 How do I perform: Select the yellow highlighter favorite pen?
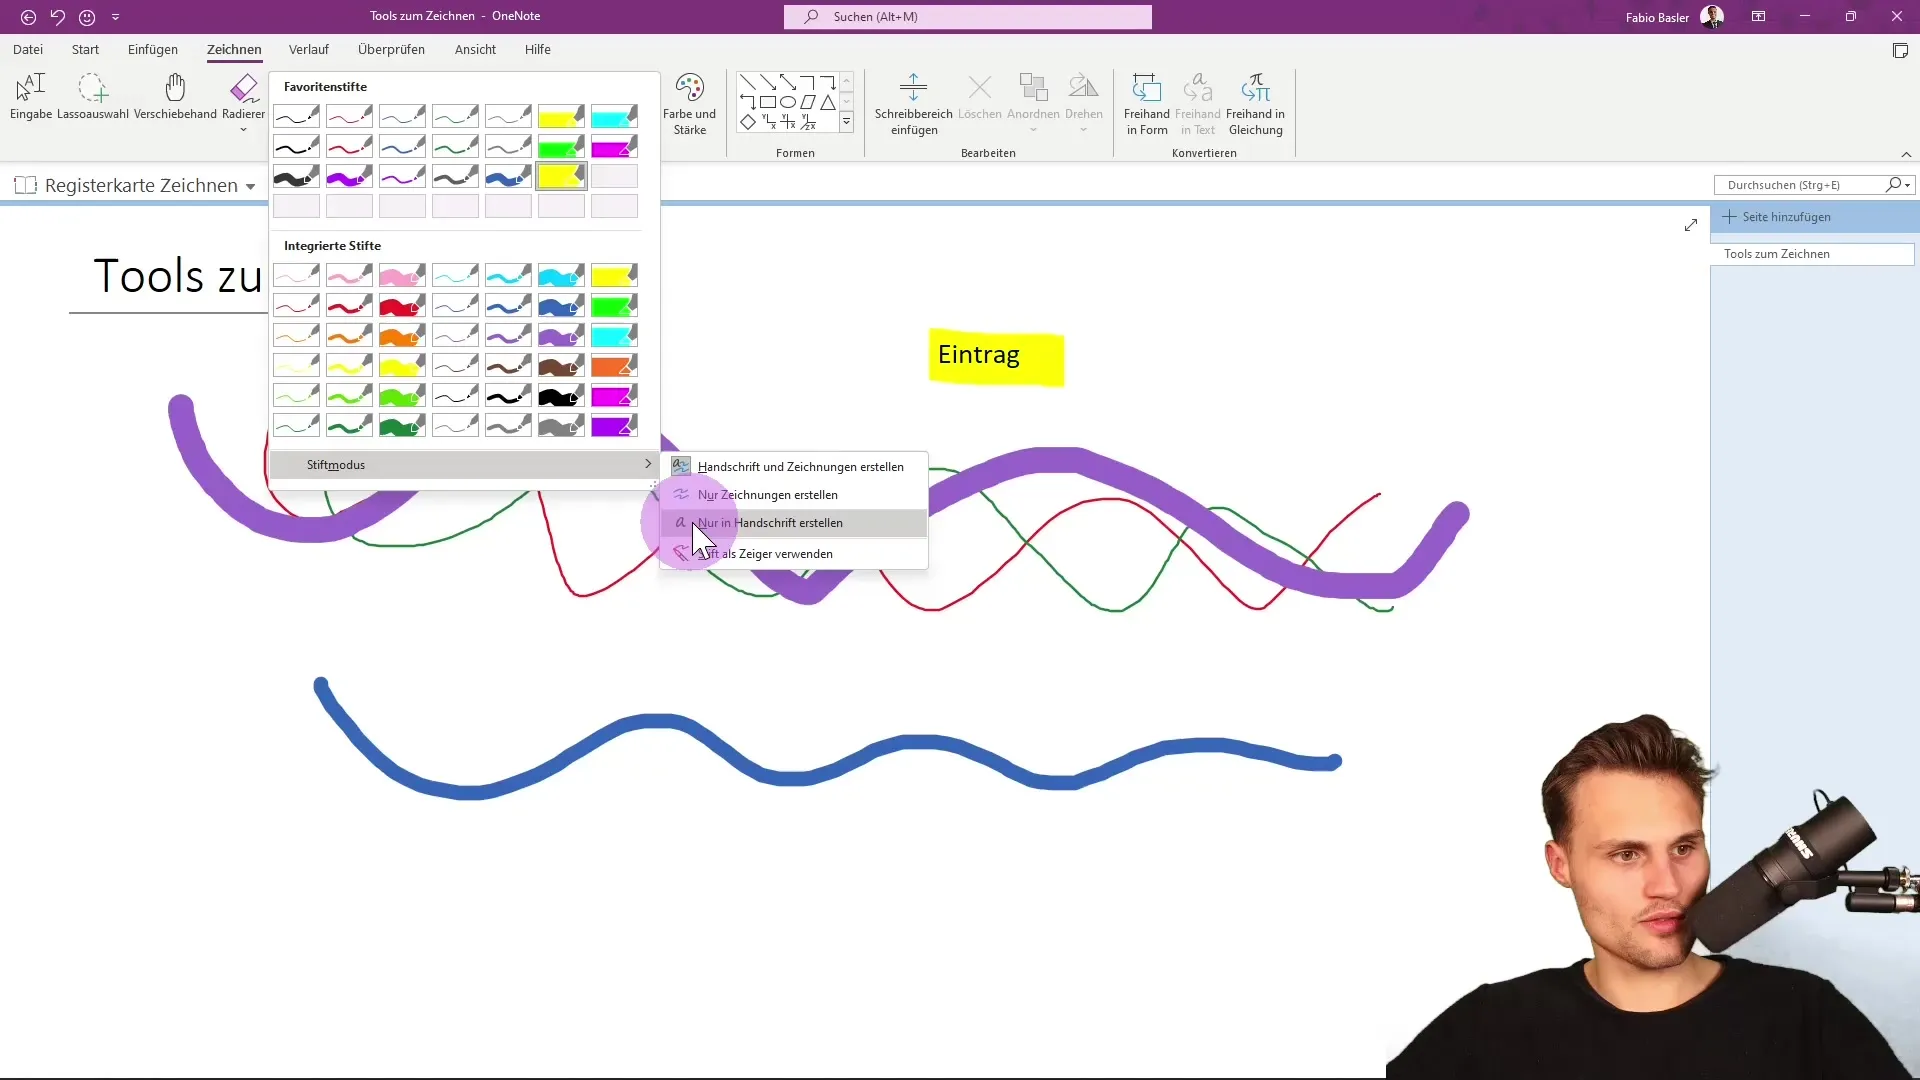click(561, 117)
